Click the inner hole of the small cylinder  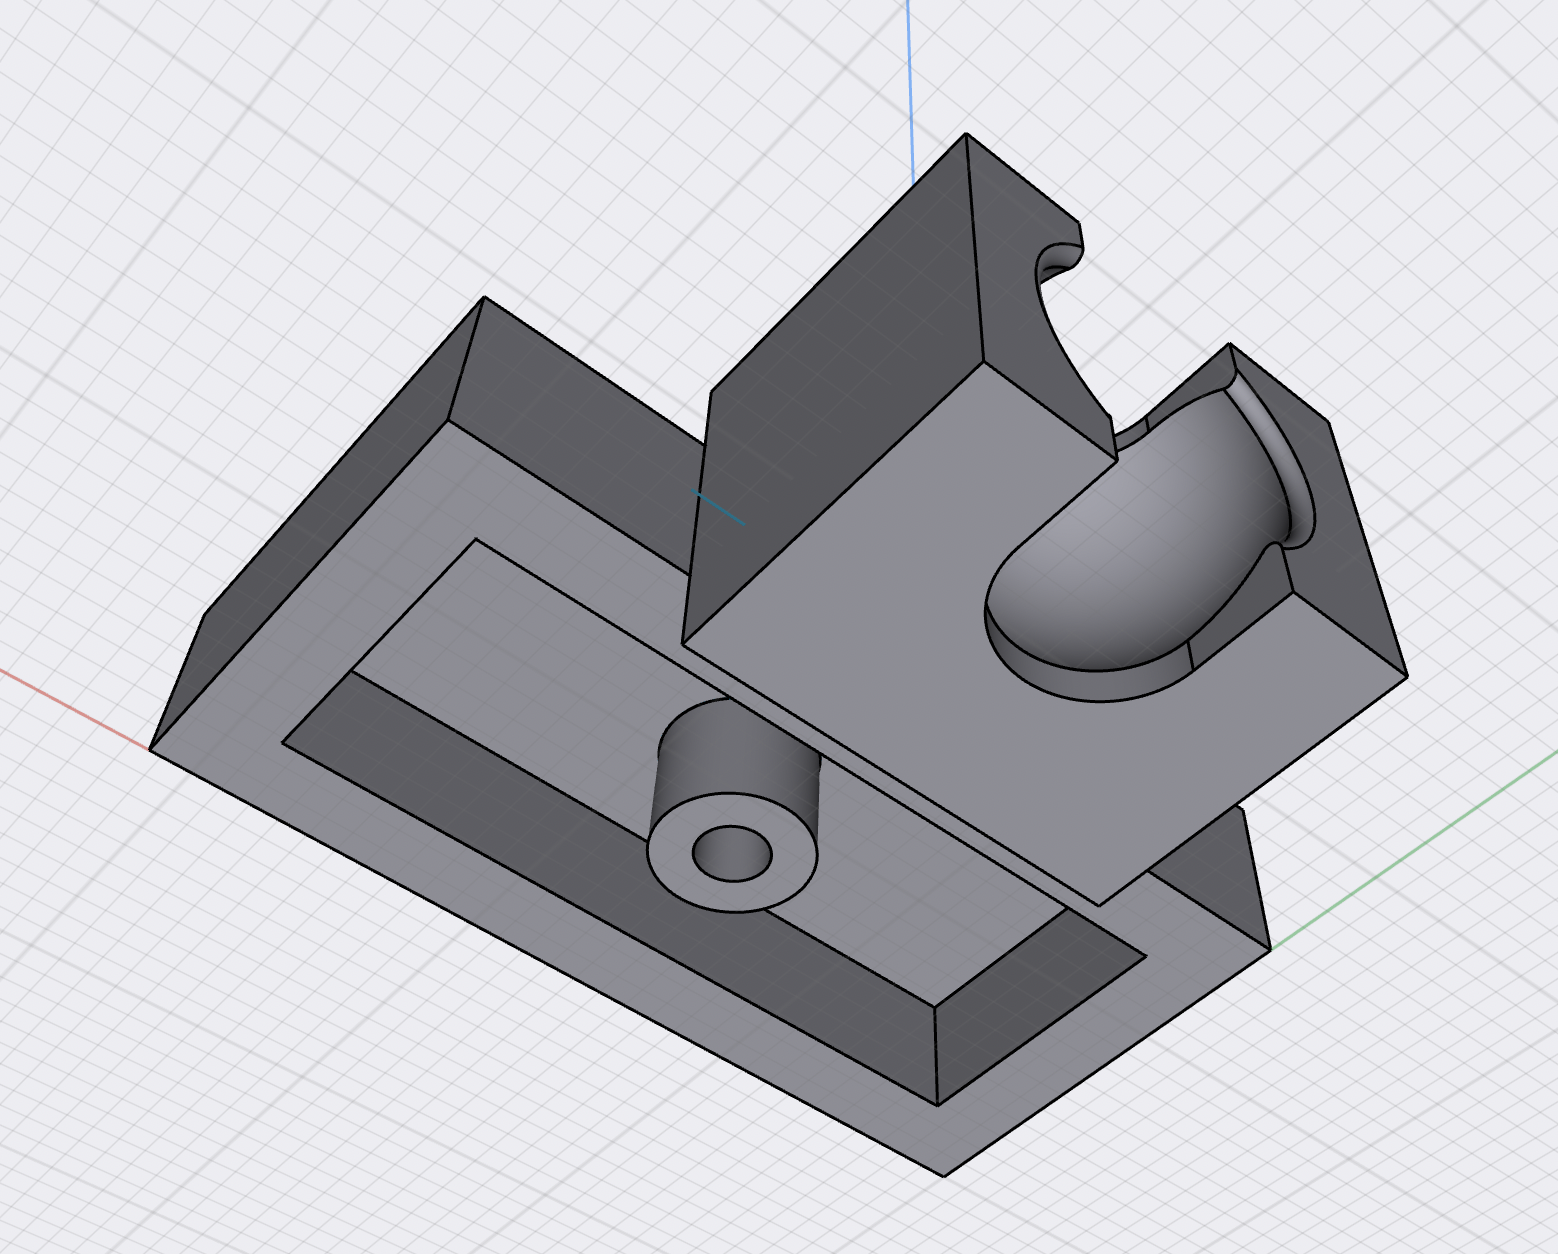(x=733, y=854)
